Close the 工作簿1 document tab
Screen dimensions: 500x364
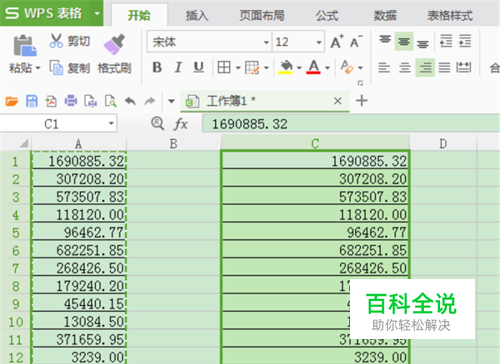(338, 101)
